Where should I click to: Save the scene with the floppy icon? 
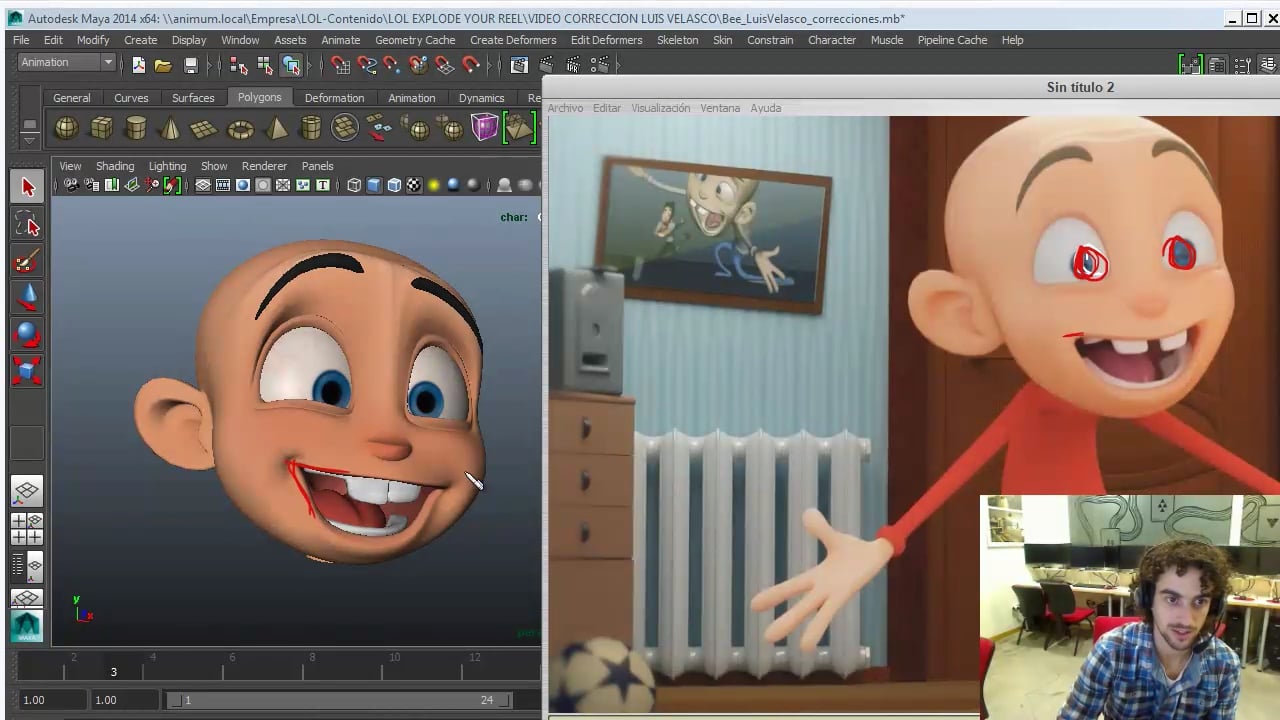(190, 65)
